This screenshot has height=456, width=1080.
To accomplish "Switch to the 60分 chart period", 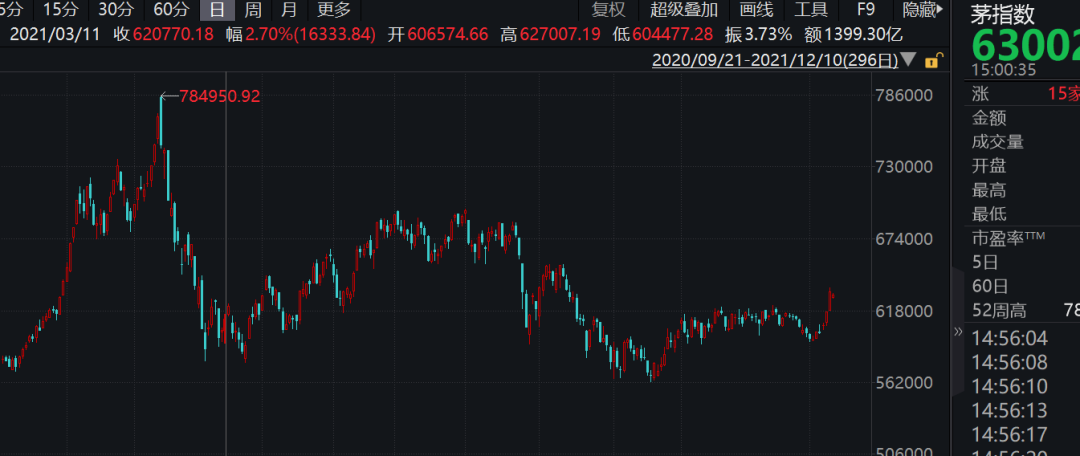I will (172, 10).
